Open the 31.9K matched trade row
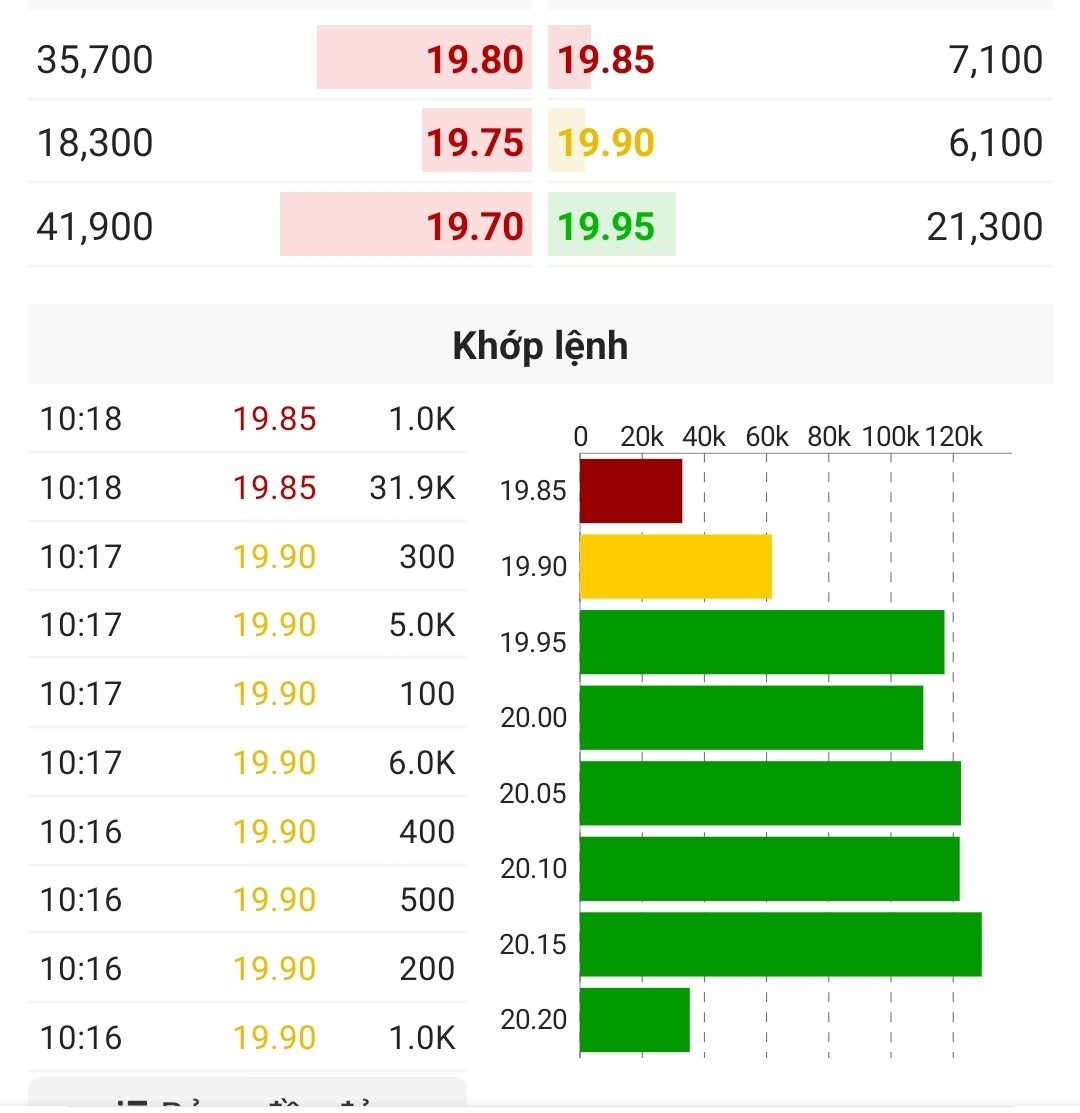 (x=247, y=488)
